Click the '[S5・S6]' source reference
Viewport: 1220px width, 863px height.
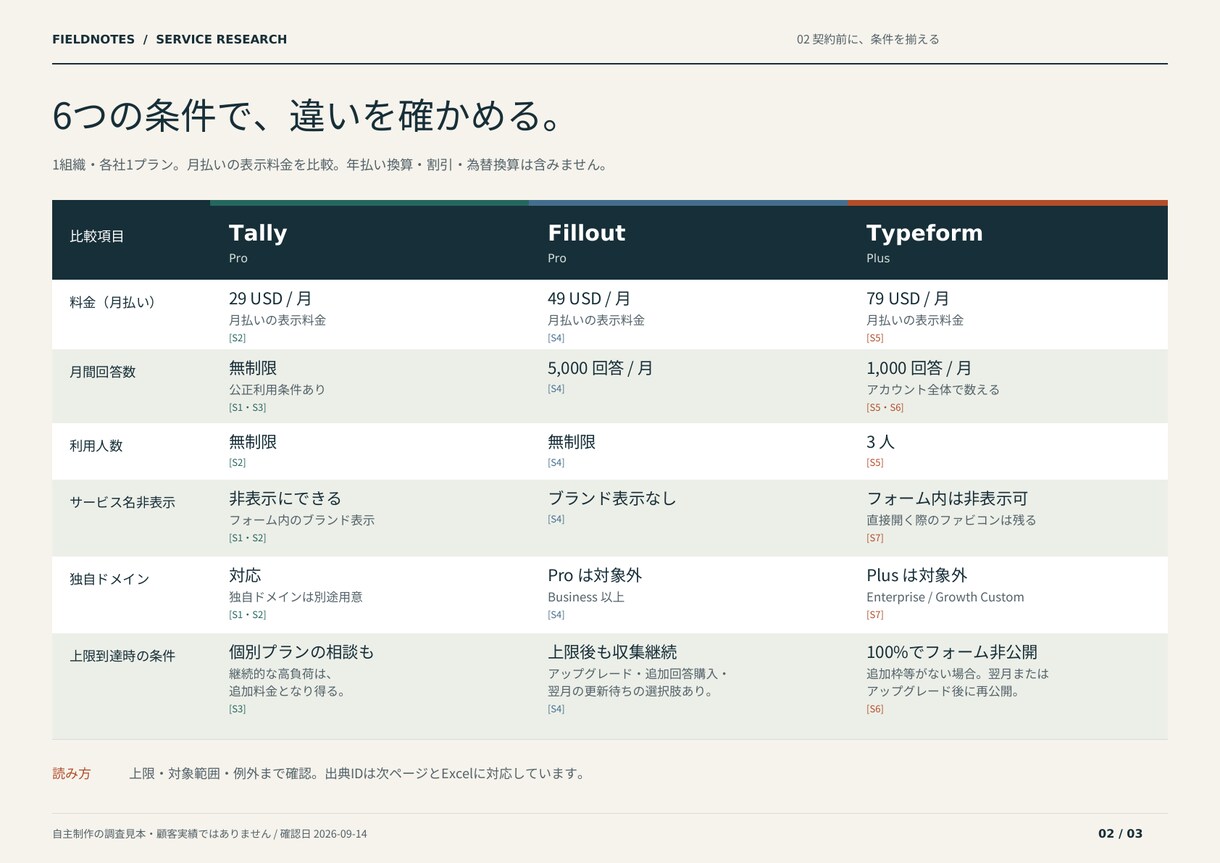[x=885, y=407]
